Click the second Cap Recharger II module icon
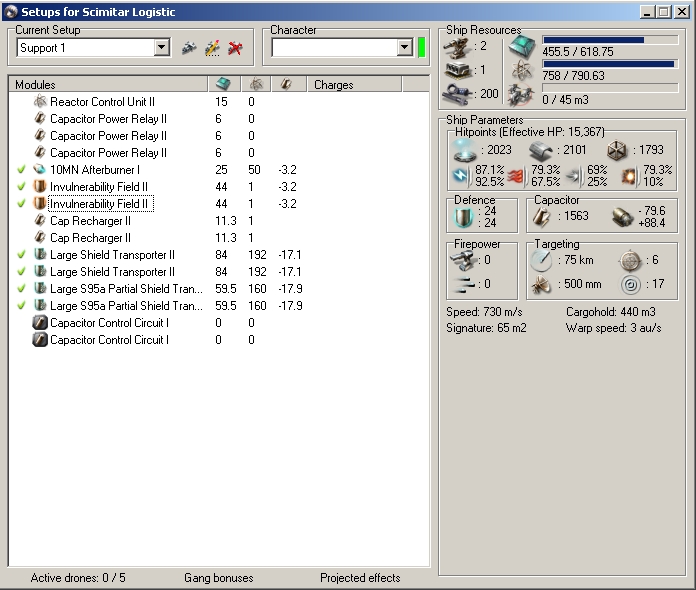 (x=40, y=238)
